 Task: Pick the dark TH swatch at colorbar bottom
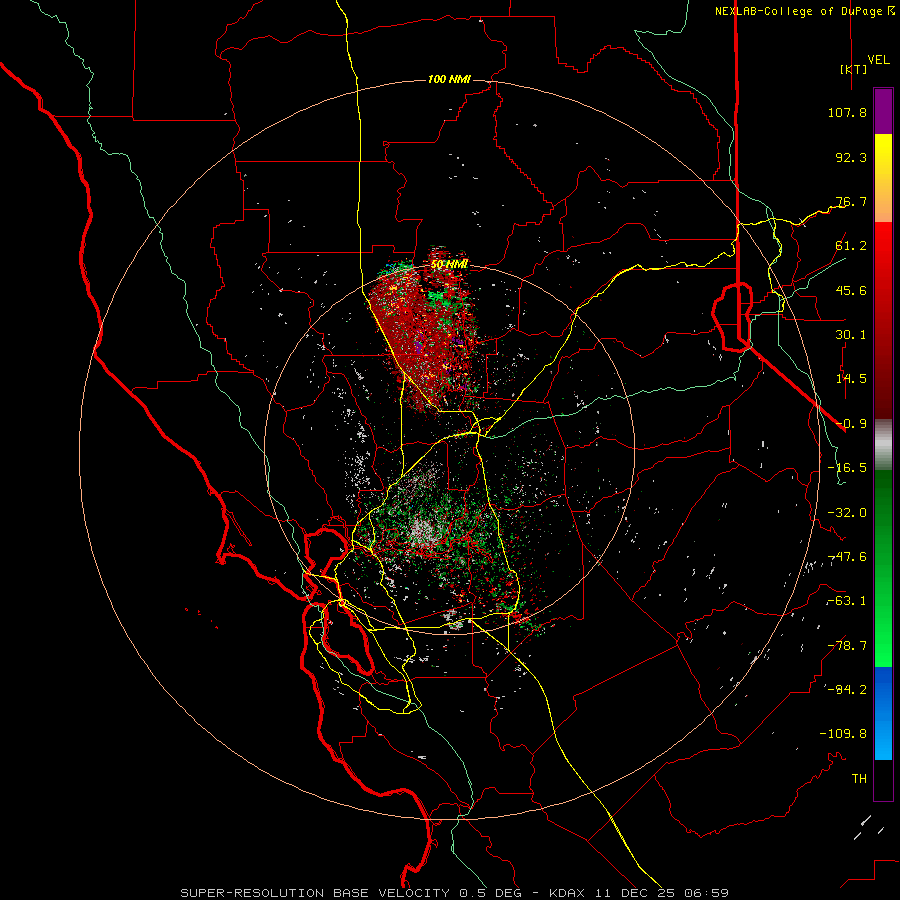[883, 780]
